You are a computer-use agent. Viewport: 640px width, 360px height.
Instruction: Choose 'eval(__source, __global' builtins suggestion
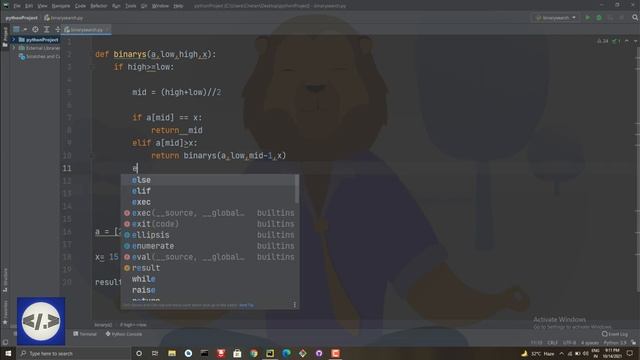(210, 257)
